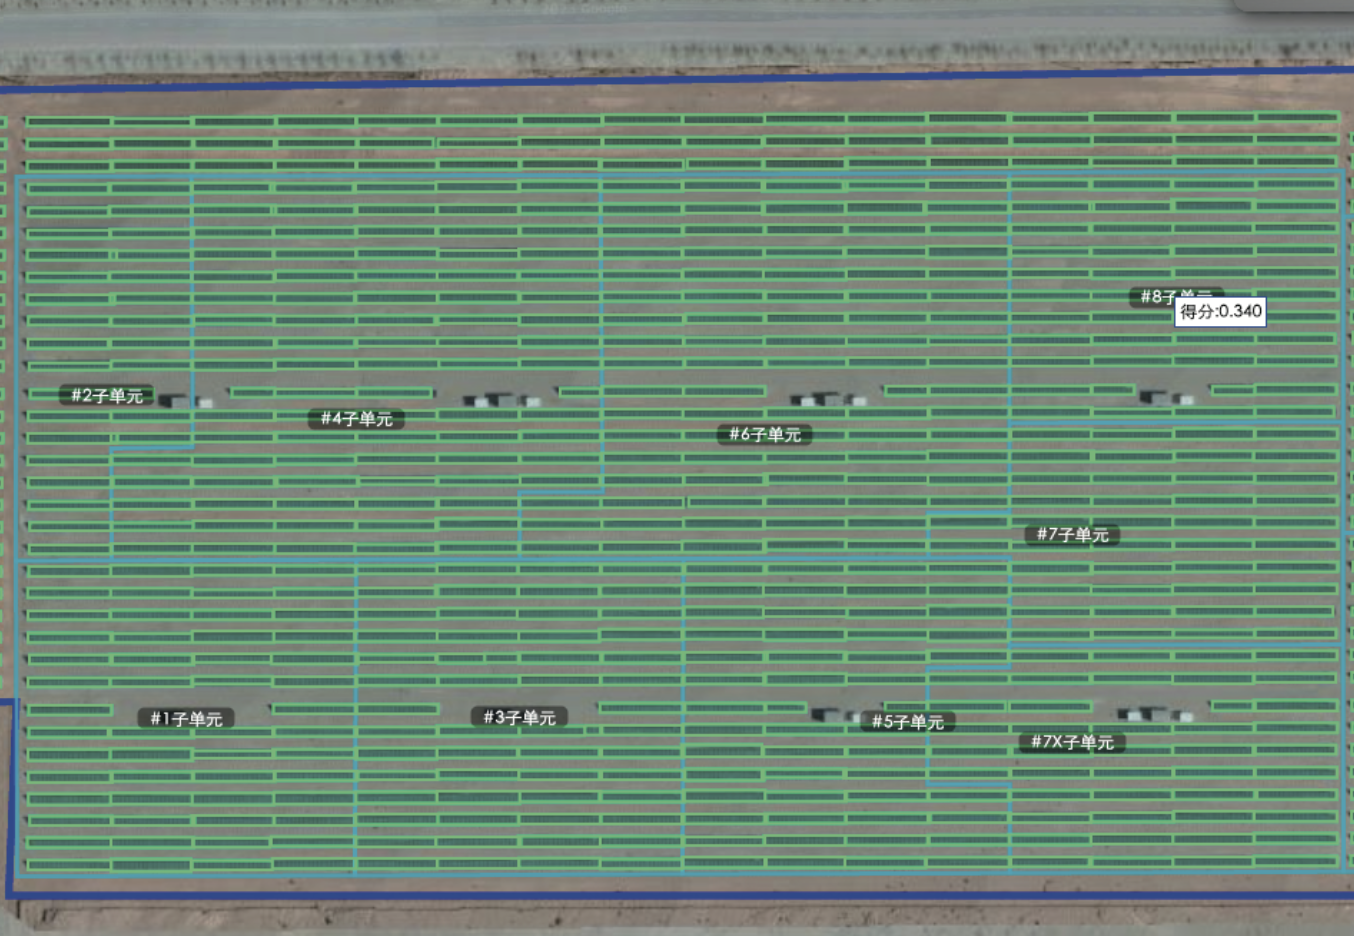
Task: Click the 得分:0.340 score tooltip
Action: click(1220, 311)
